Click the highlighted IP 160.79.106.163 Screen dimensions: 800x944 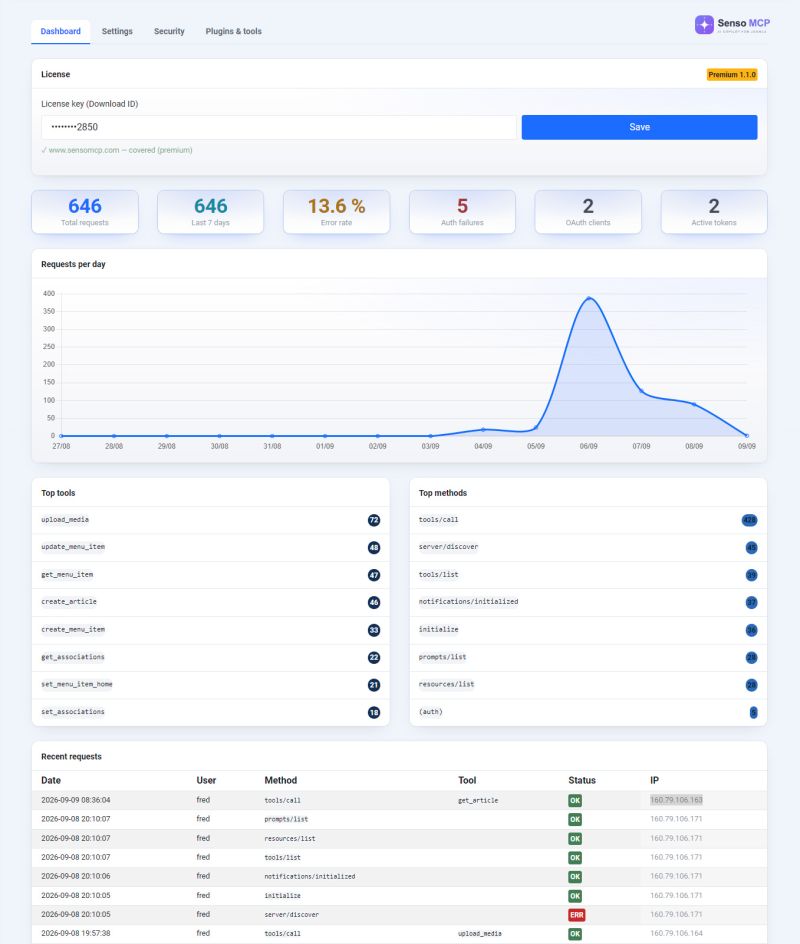tap(676, 800)
